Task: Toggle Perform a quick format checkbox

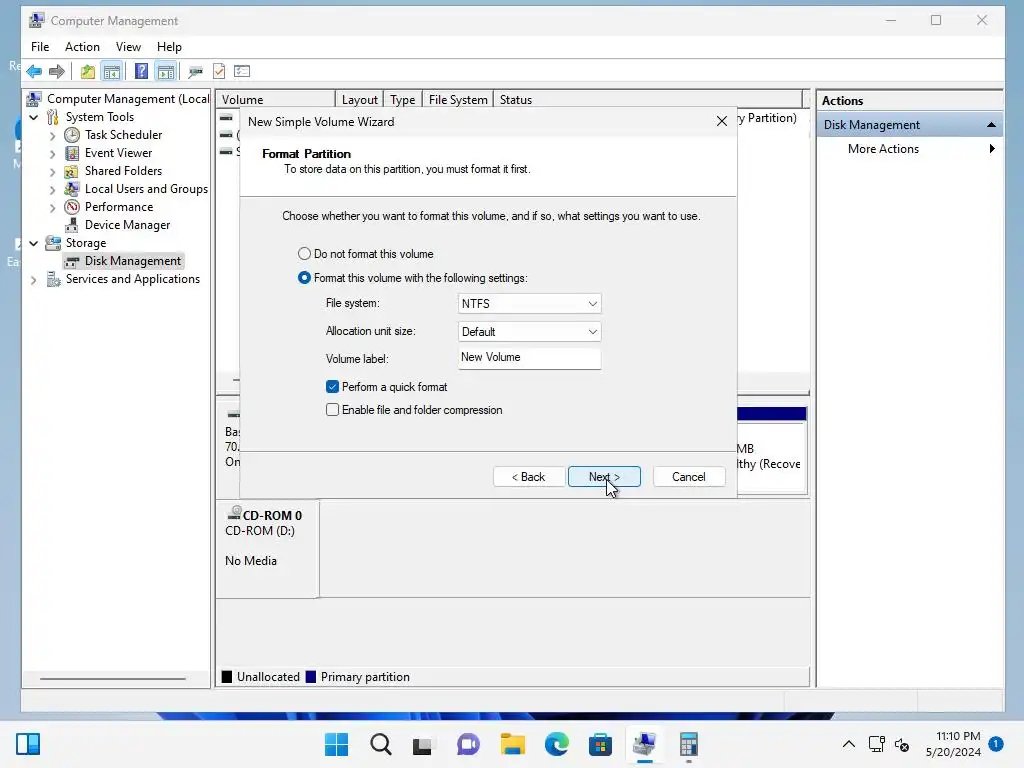Action: [x=332, y=387]
